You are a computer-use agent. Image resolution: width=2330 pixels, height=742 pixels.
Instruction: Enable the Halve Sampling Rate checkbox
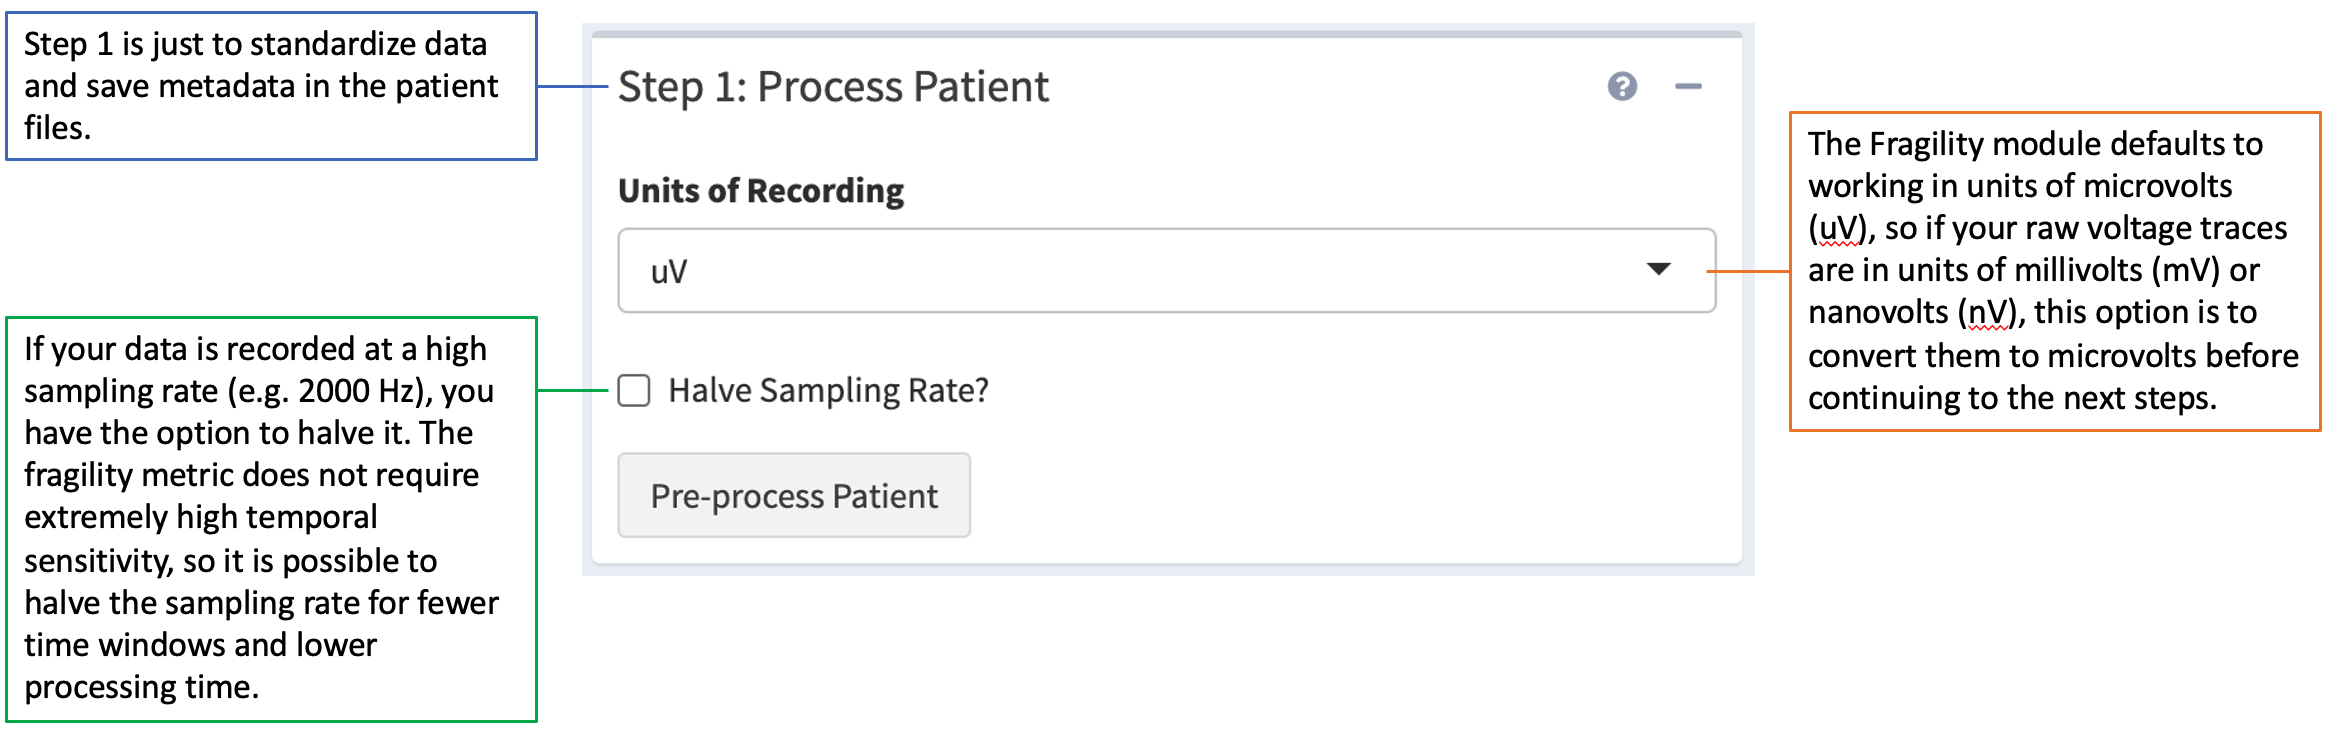pos(634,390)
